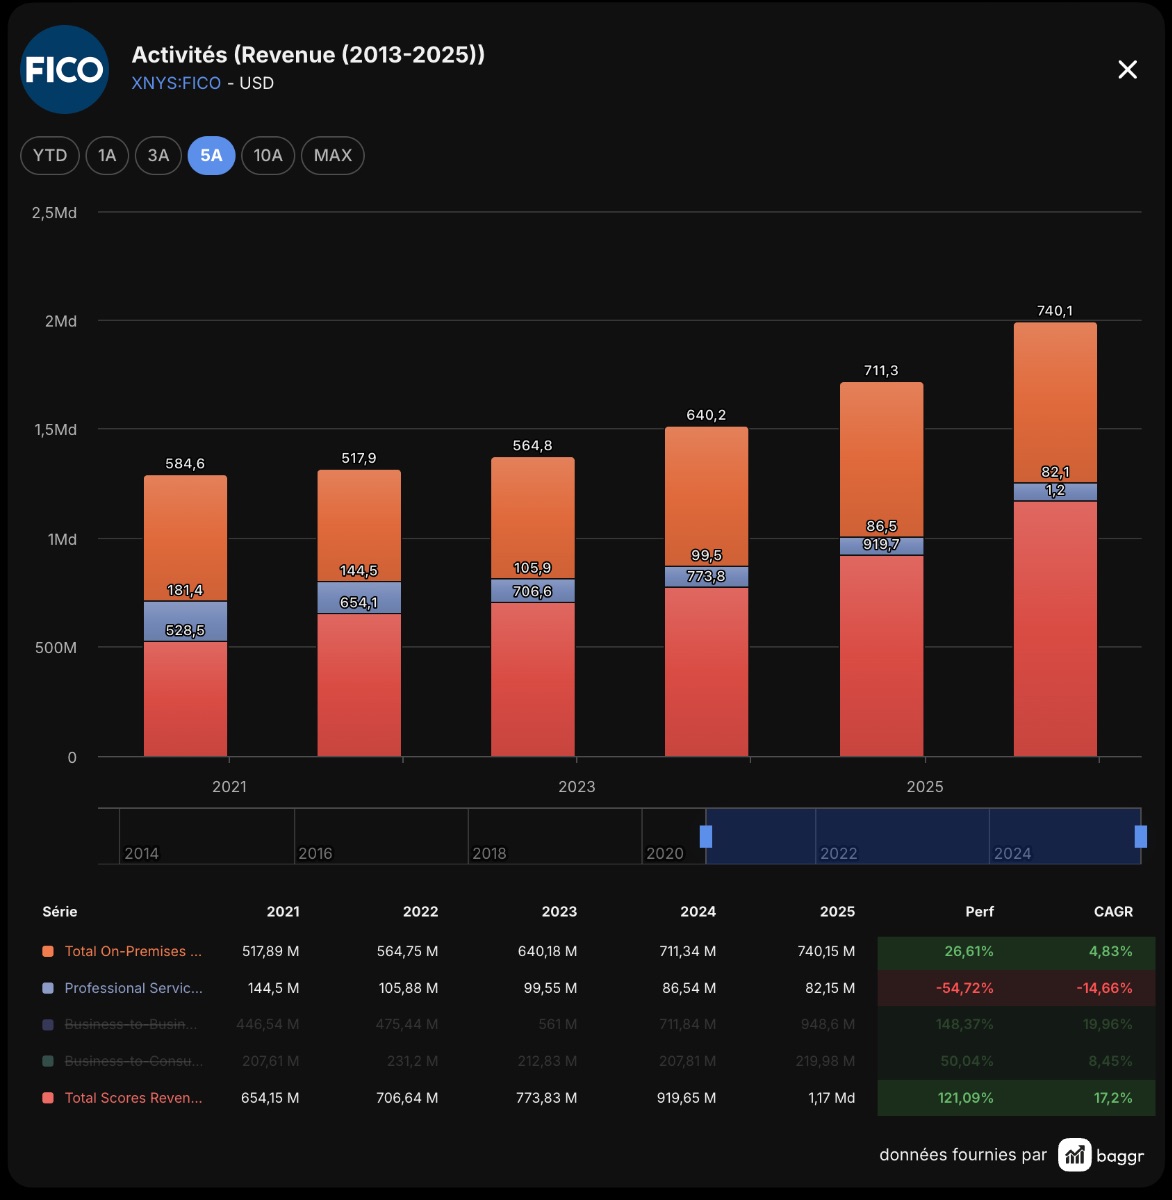Click the left range slider handle
1172x1200 pixels.
706,836
